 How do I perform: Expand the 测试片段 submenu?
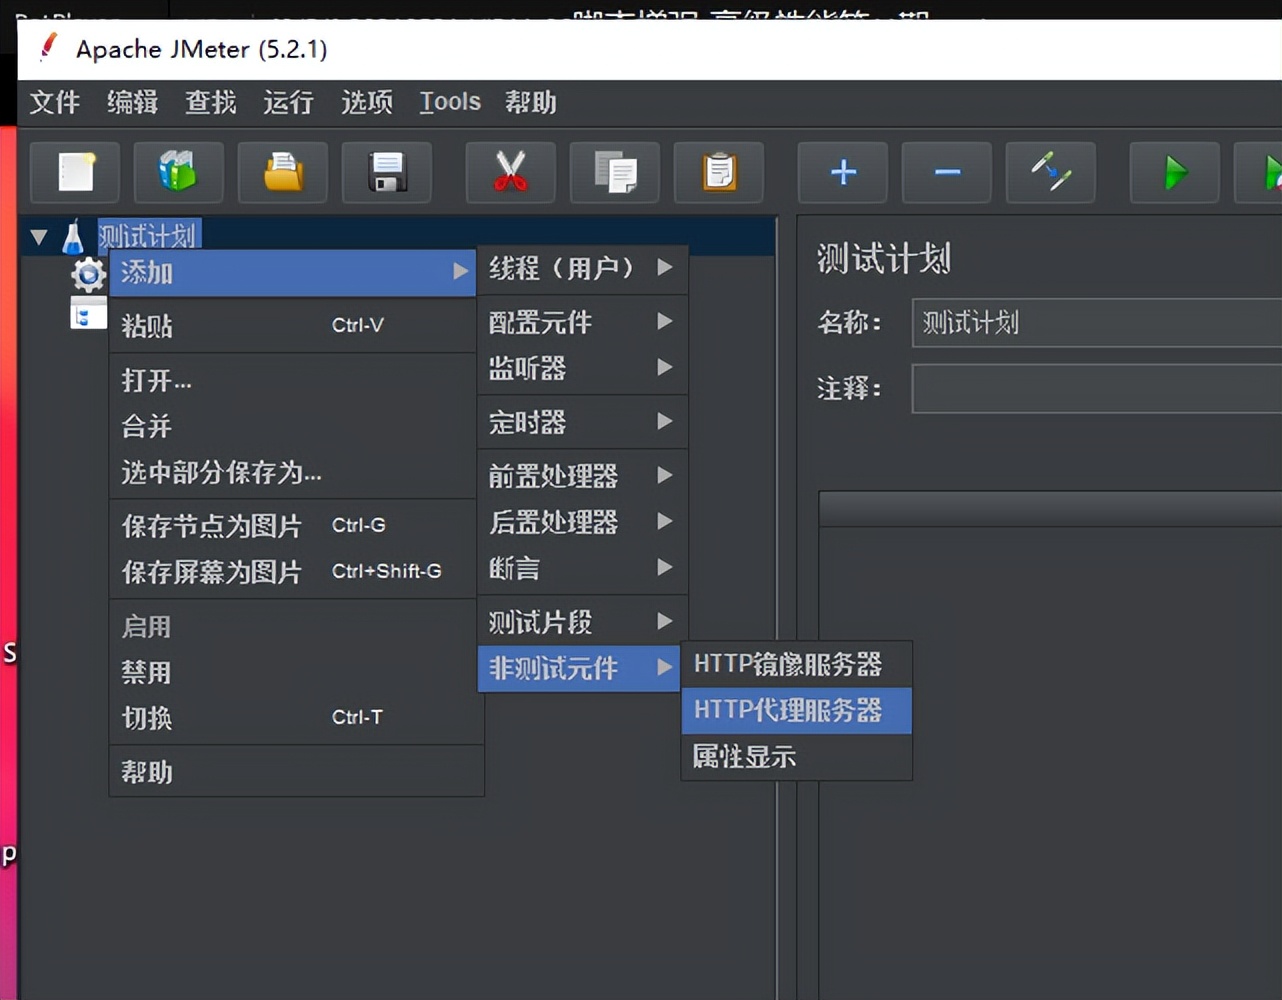[582, 622]
